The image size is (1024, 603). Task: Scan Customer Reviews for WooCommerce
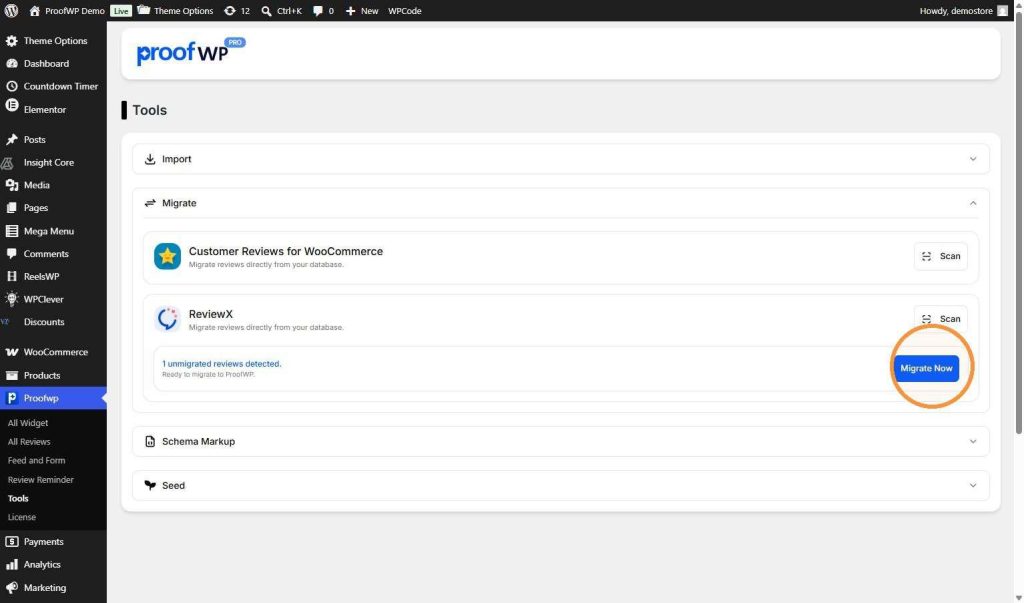[x=941, y=256]
